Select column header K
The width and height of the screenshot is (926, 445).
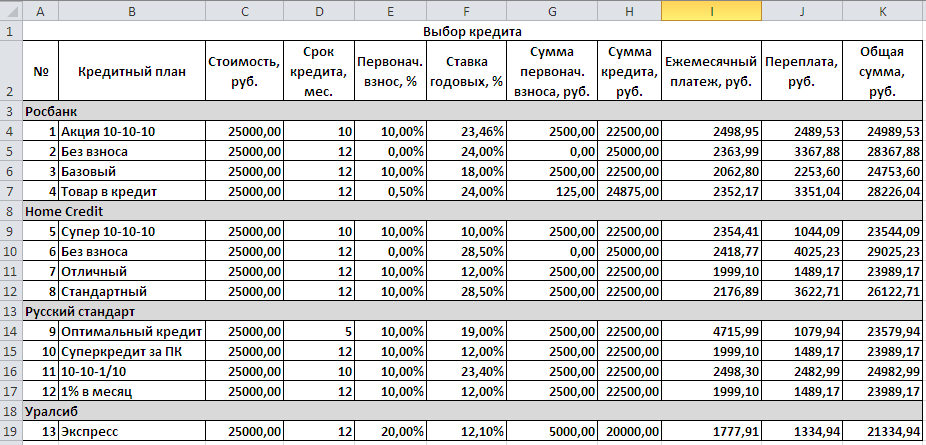pyautogui.click(x=884, y=10)
